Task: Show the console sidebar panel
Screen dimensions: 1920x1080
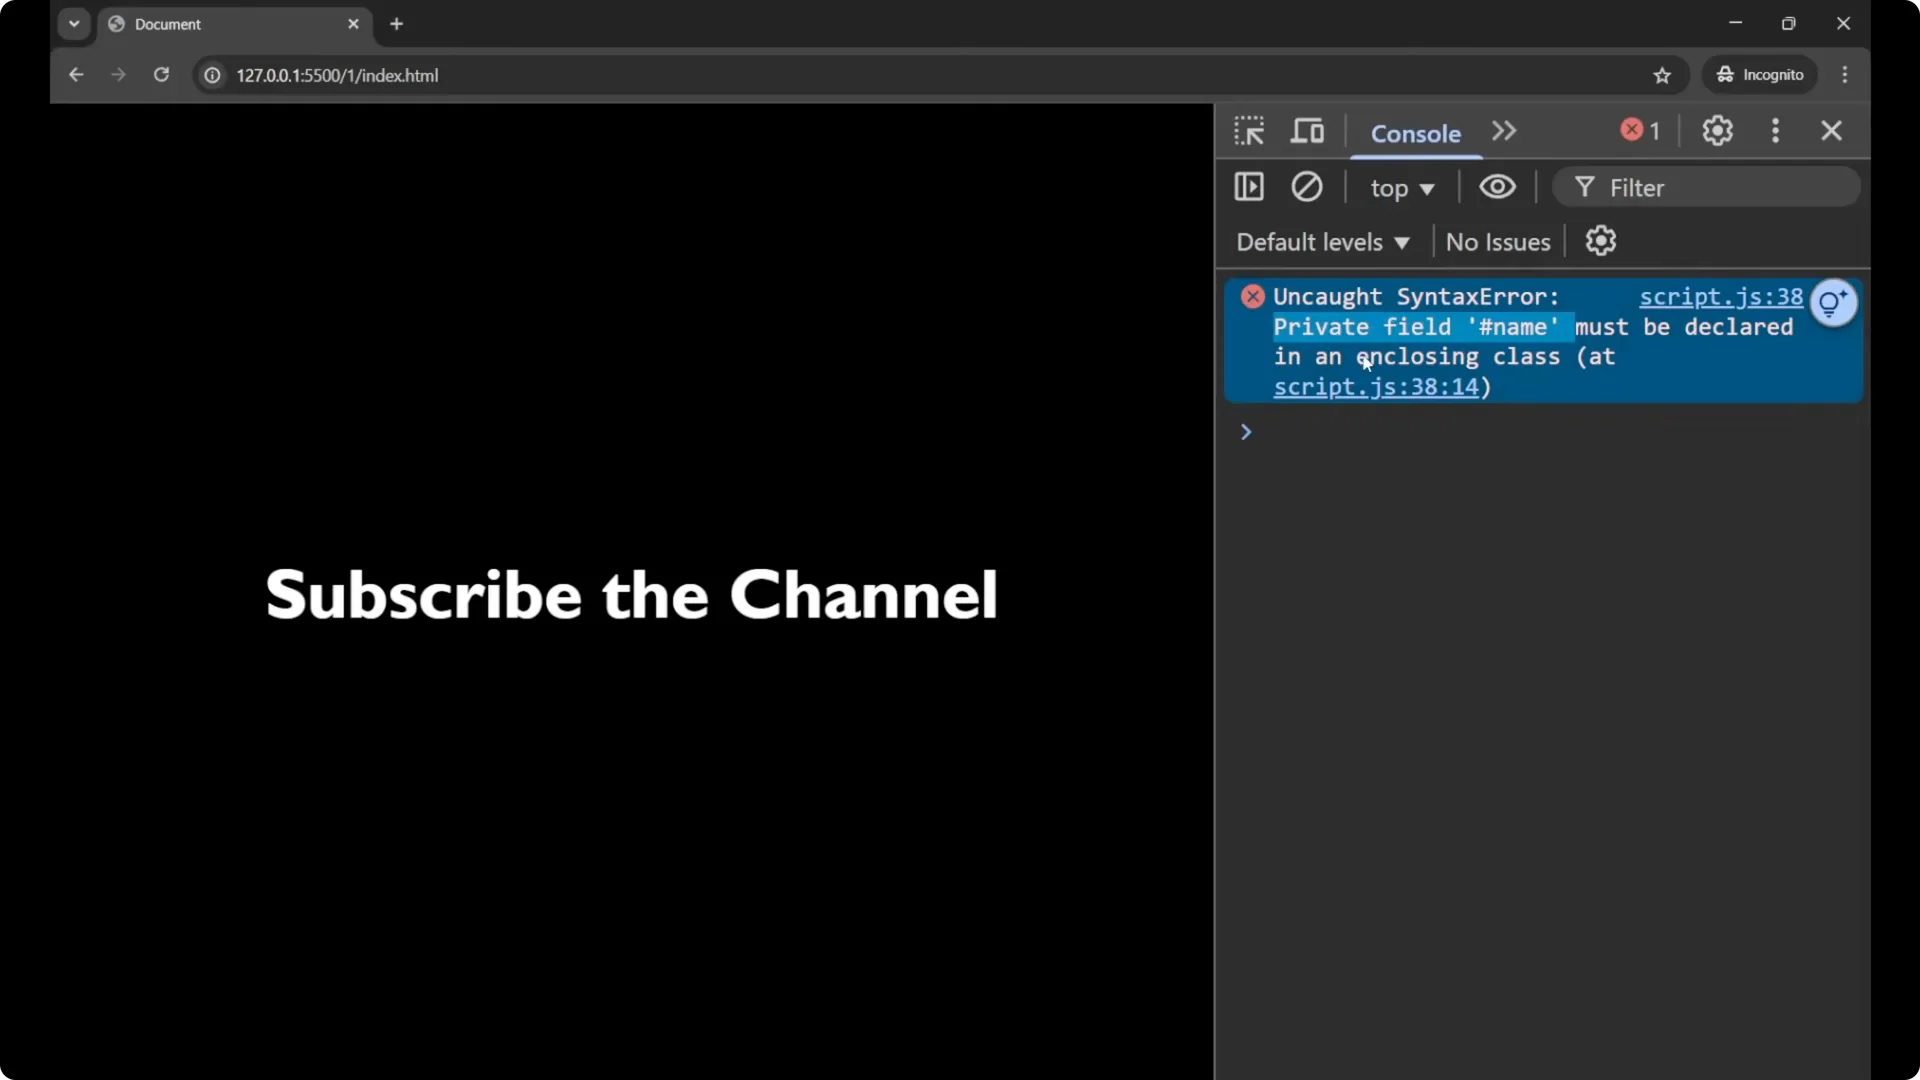Action: click(x=1249, y=187)
